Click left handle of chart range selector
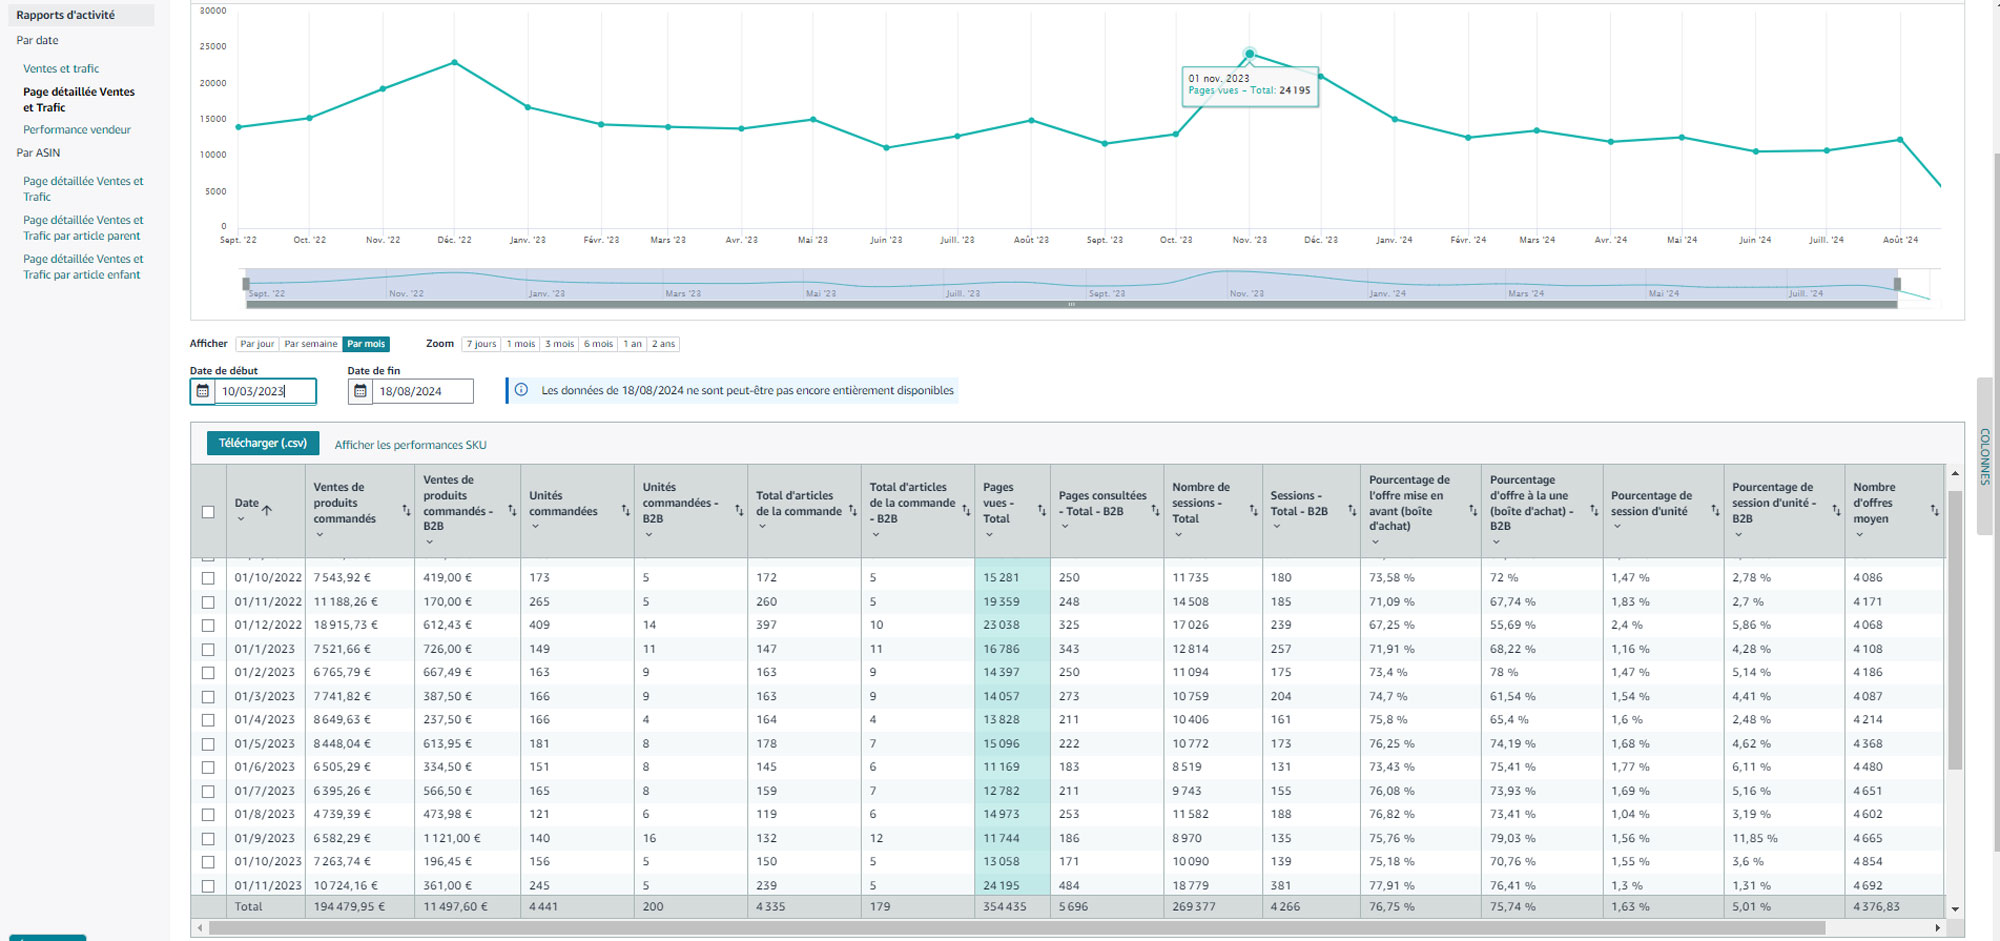 click(246, 284)
